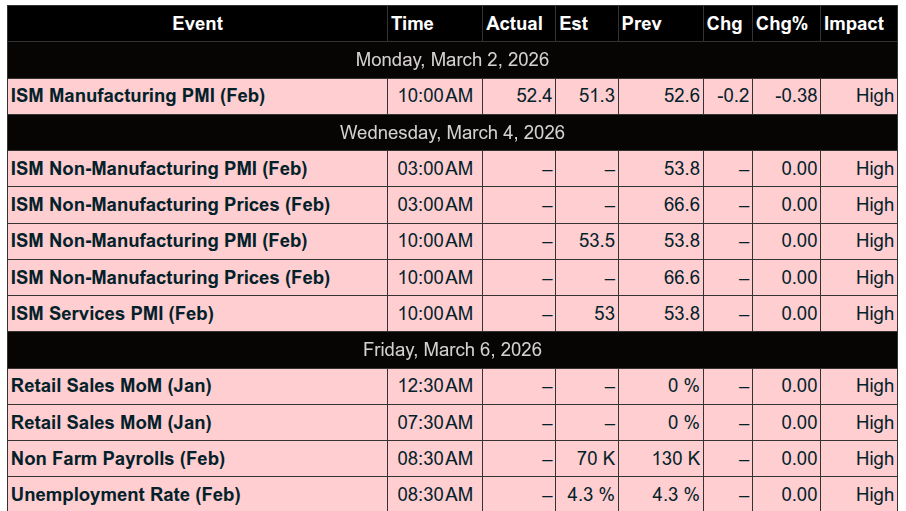Screen dimensions: 906x511
Task: Select the Est column header
Action: tap(574, 24)
